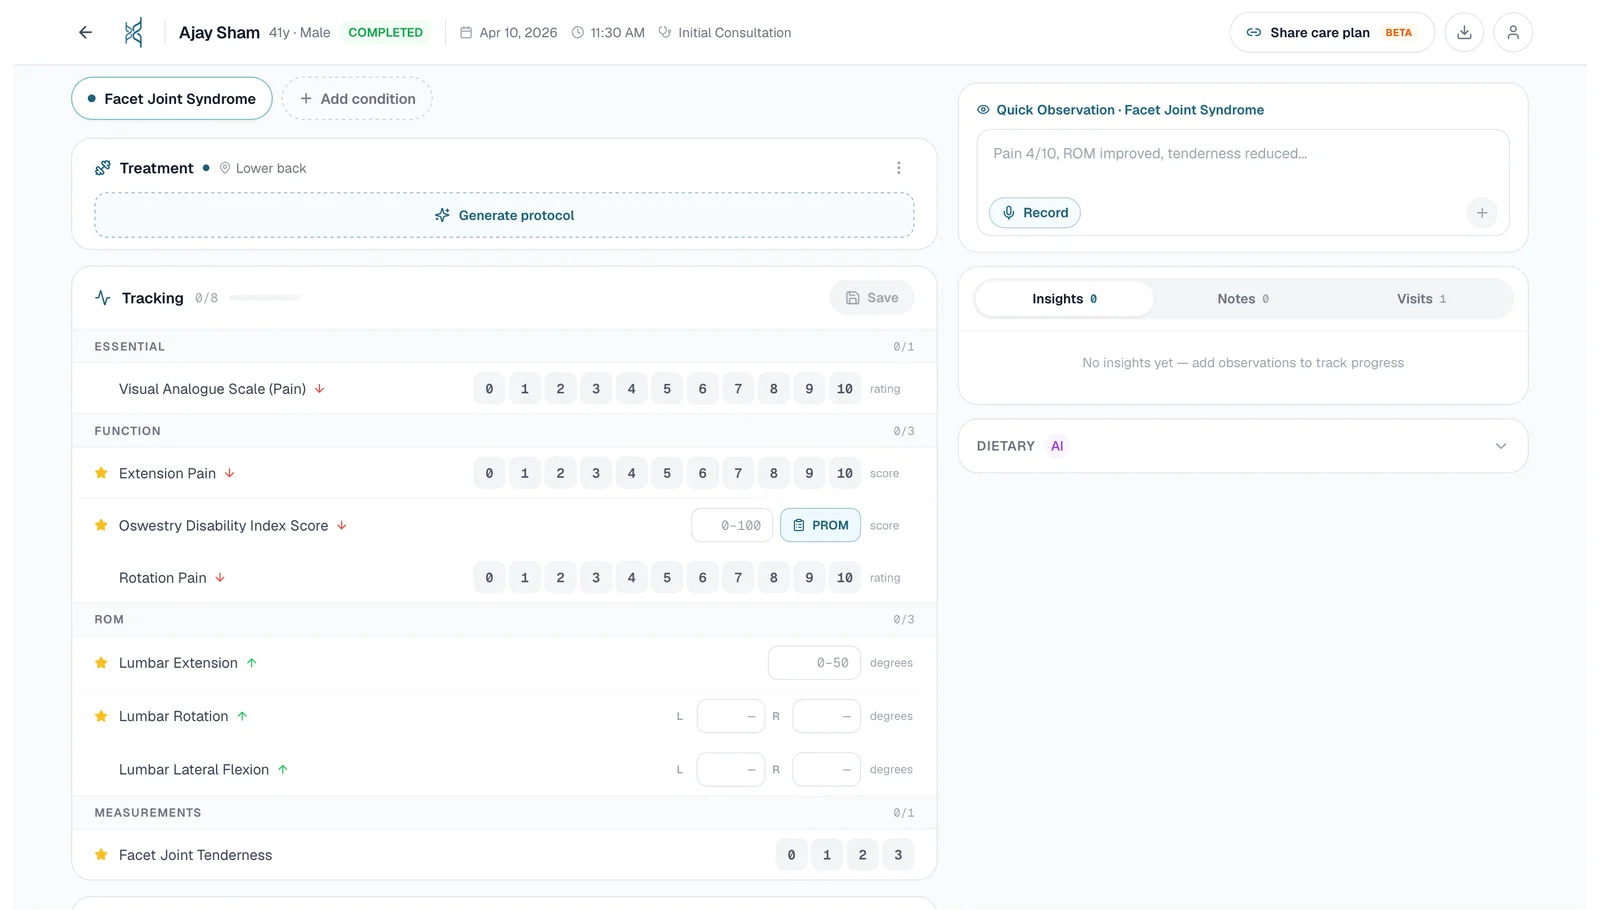Toggle favorite star for Lumbar Extension
Image resolution: width=1600 pixels, height=910 pixels.
101,663
